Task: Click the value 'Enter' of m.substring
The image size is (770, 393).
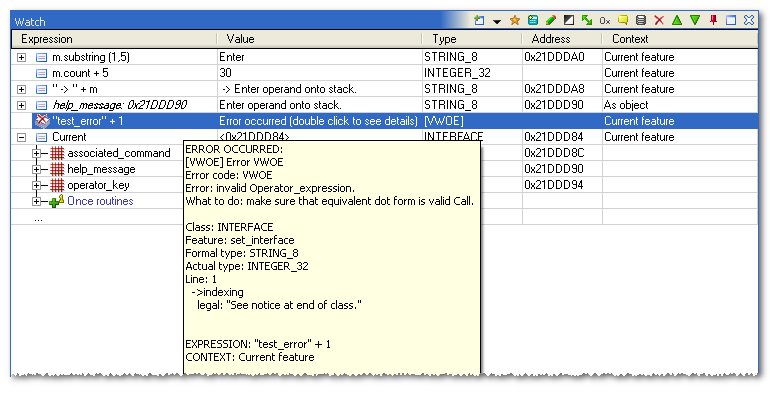Action: (232, 57)
